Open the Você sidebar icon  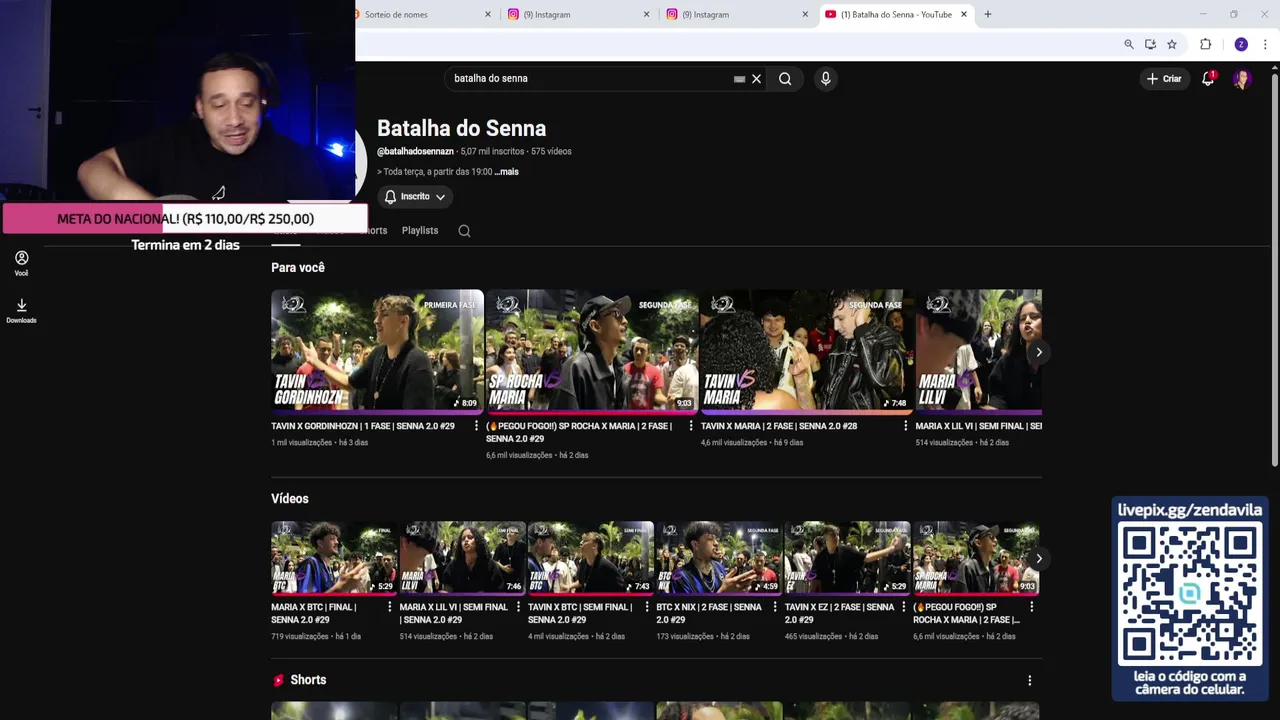click(x=21, y=263)
